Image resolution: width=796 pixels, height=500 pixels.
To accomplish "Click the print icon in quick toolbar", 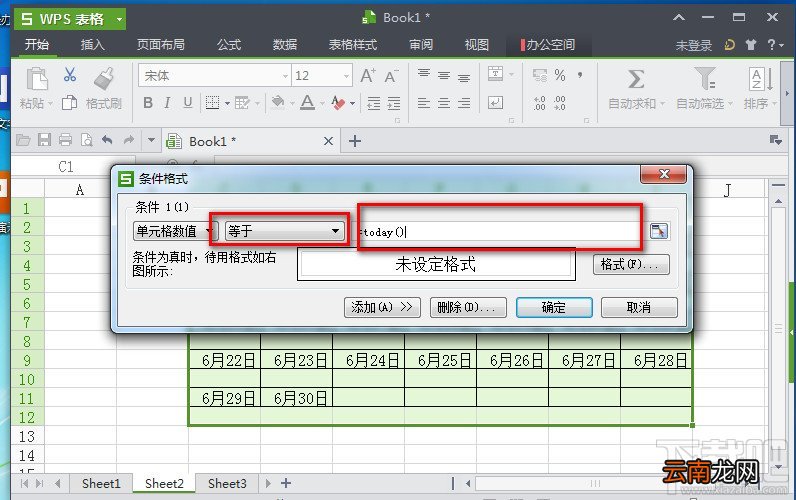I will 65,140.
